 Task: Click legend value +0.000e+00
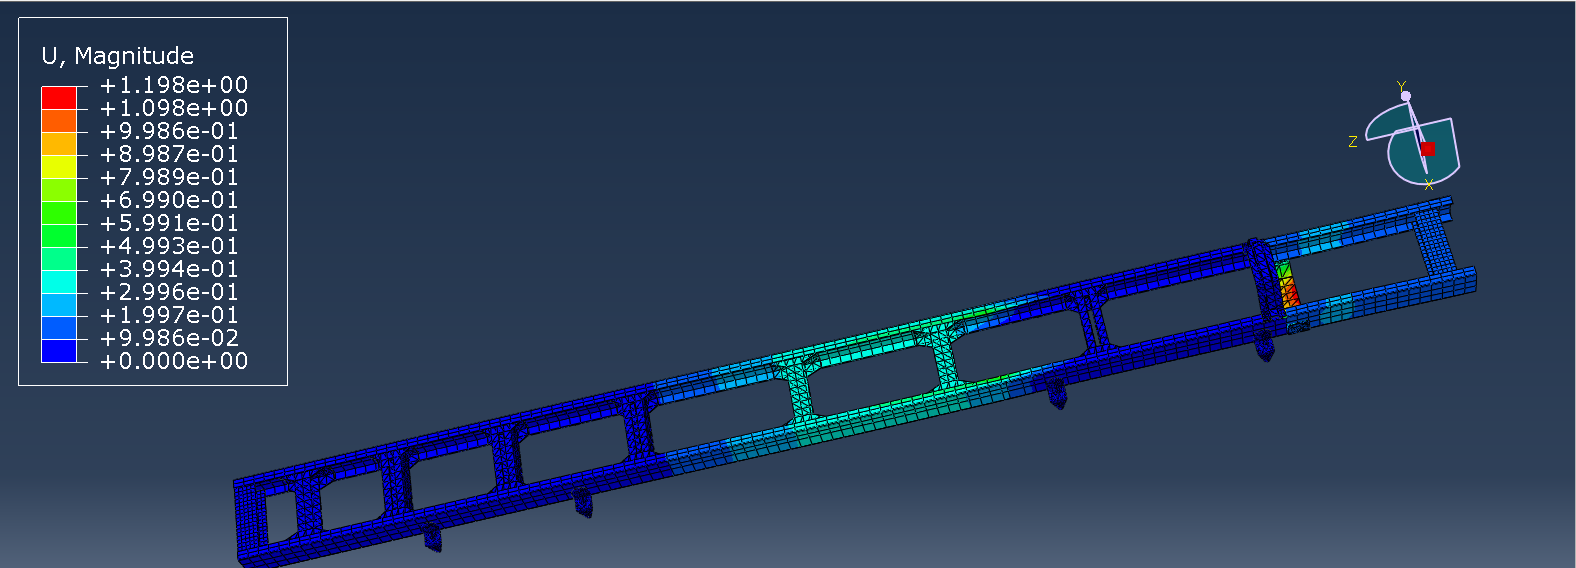point(174,361)
